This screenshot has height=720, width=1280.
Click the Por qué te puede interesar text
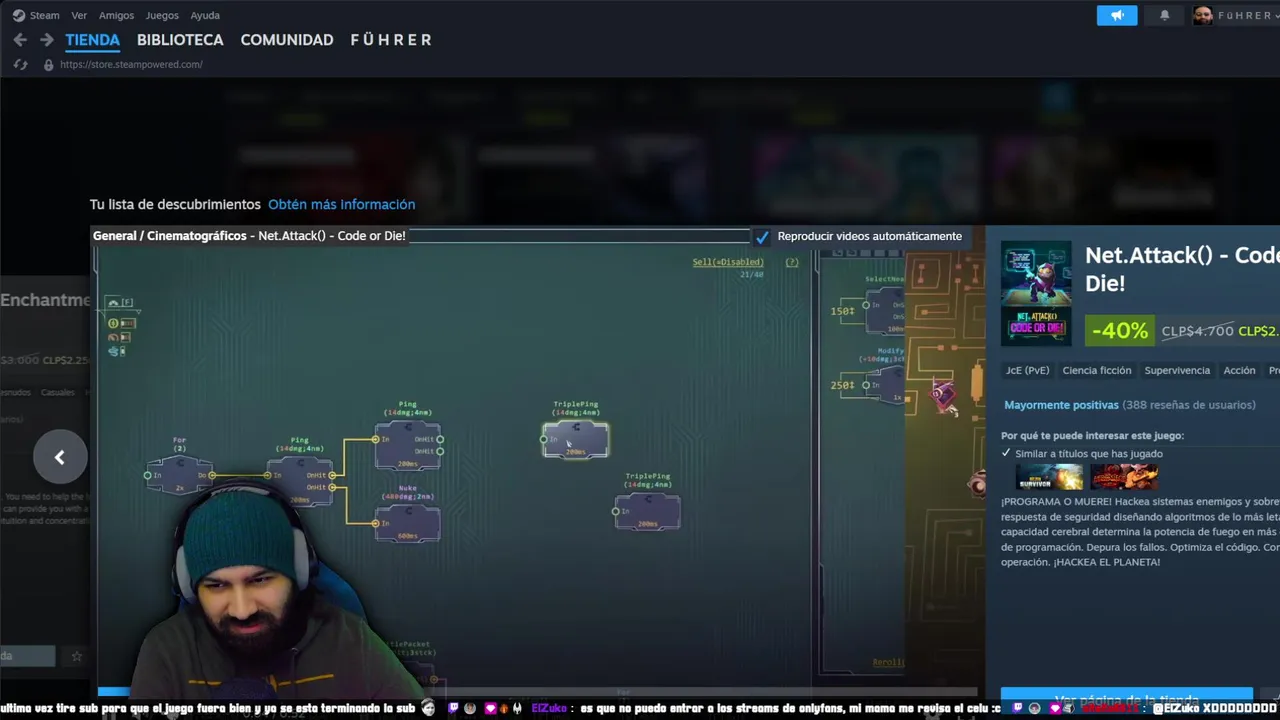coord(1092,436)
